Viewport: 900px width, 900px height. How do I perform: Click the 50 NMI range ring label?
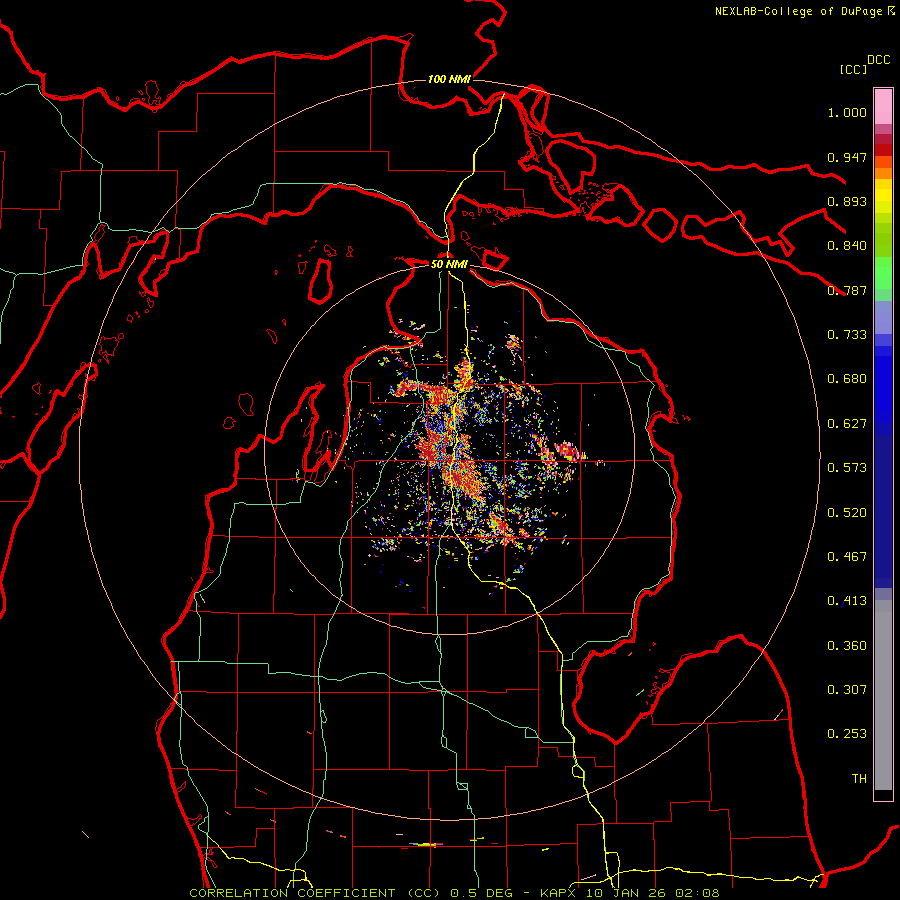coord(449,264)
